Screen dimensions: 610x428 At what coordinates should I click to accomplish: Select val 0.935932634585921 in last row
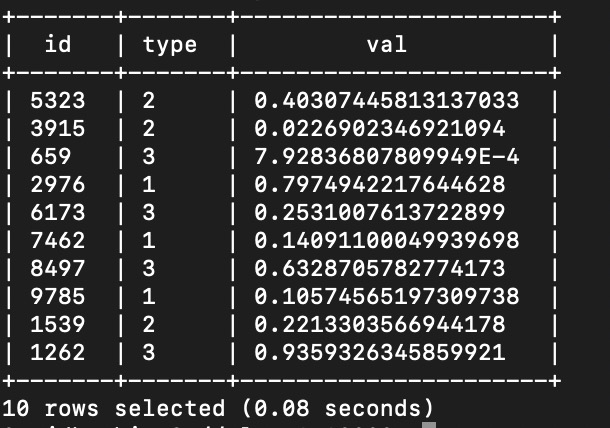point(379,352)
